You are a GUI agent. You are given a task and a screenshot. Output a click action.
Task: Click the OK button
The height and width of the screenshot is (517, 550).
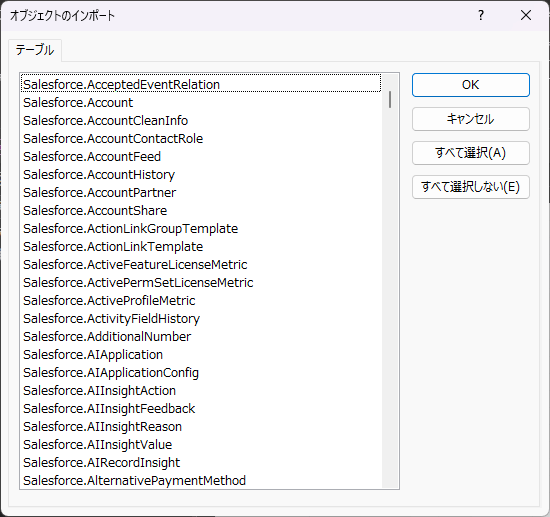[470, 85]
